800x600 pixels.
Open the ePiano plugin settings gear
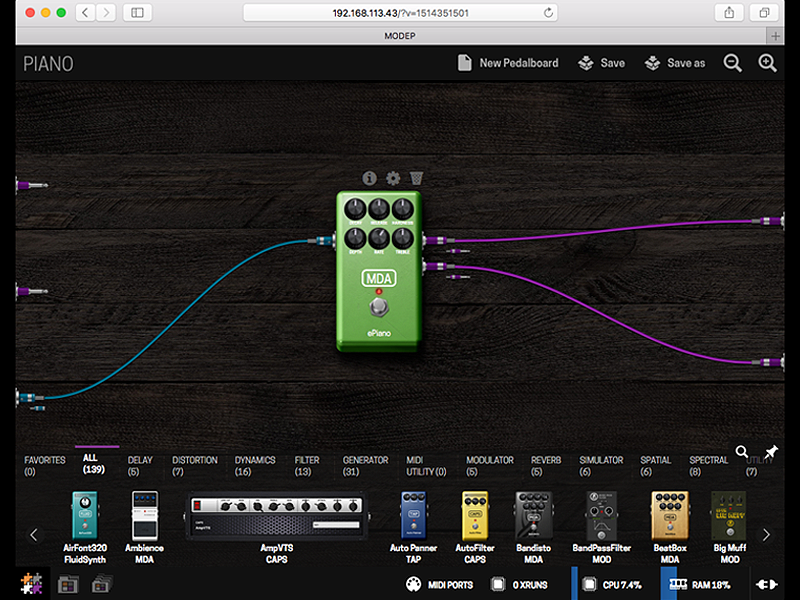coord(393,178)
